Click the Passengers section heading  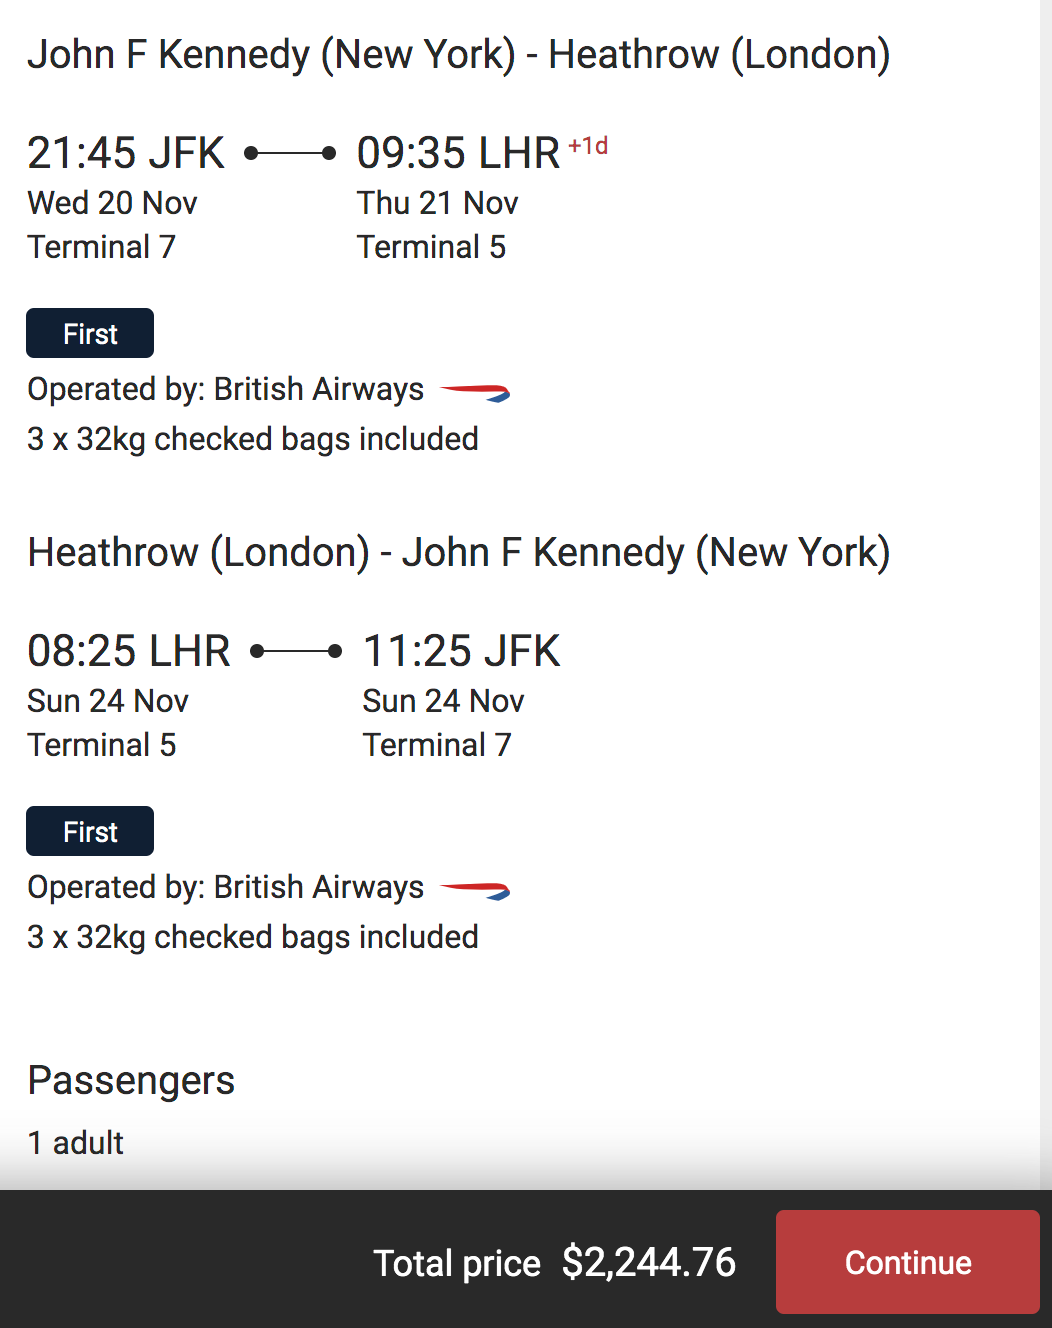click(131, 1080)
